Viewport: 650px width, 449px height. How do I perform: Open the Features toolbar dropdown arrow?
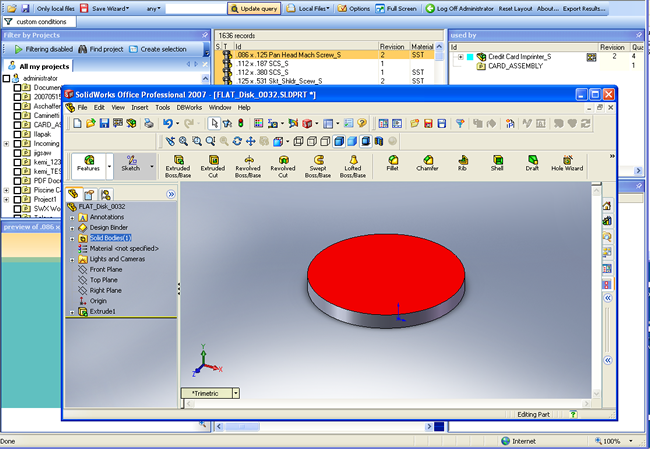coord(109,167)
